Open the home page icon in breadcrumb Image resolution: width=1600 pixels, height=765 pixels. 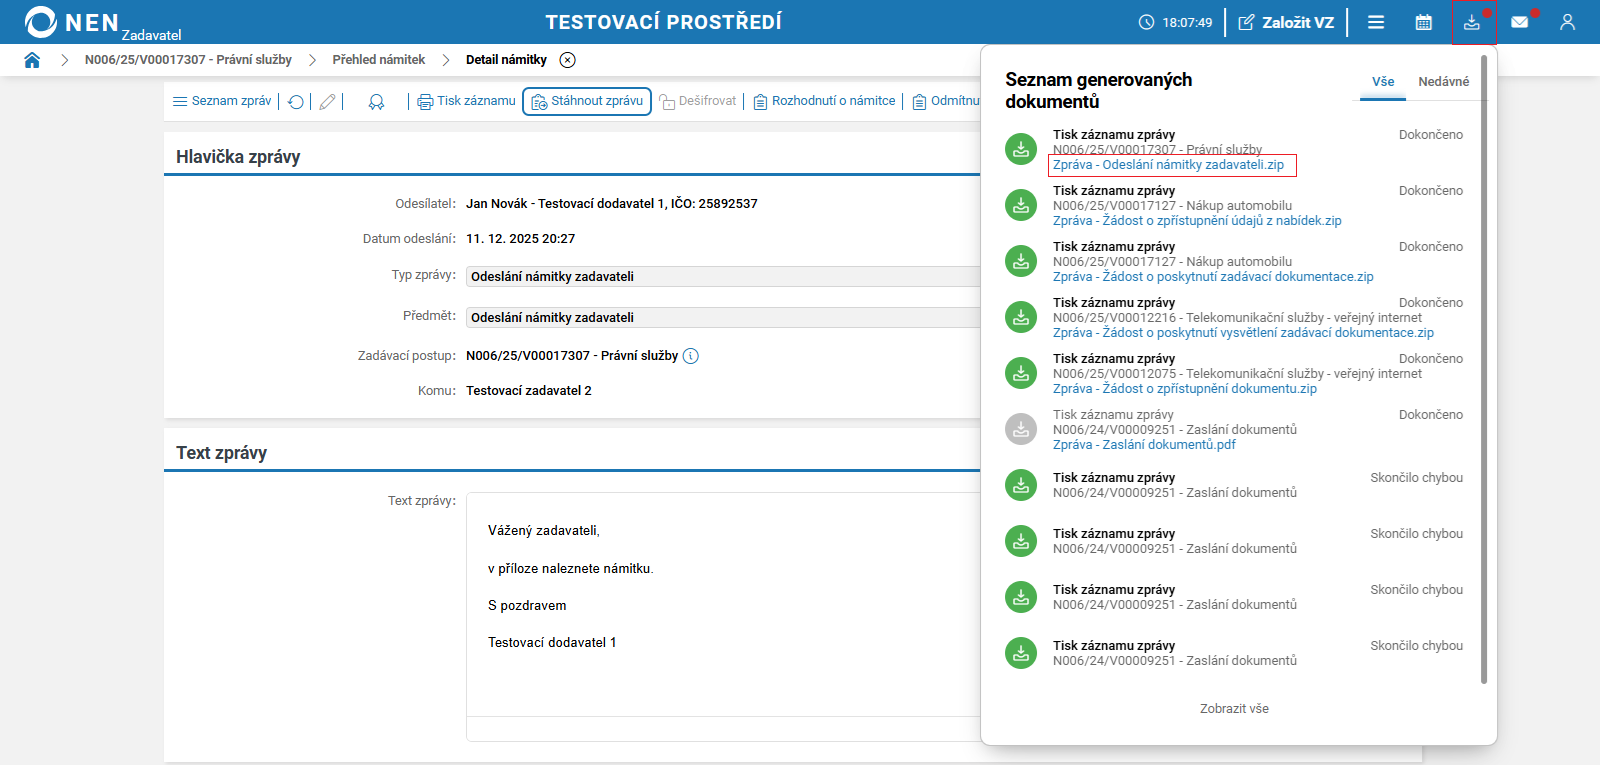(32, 60)
